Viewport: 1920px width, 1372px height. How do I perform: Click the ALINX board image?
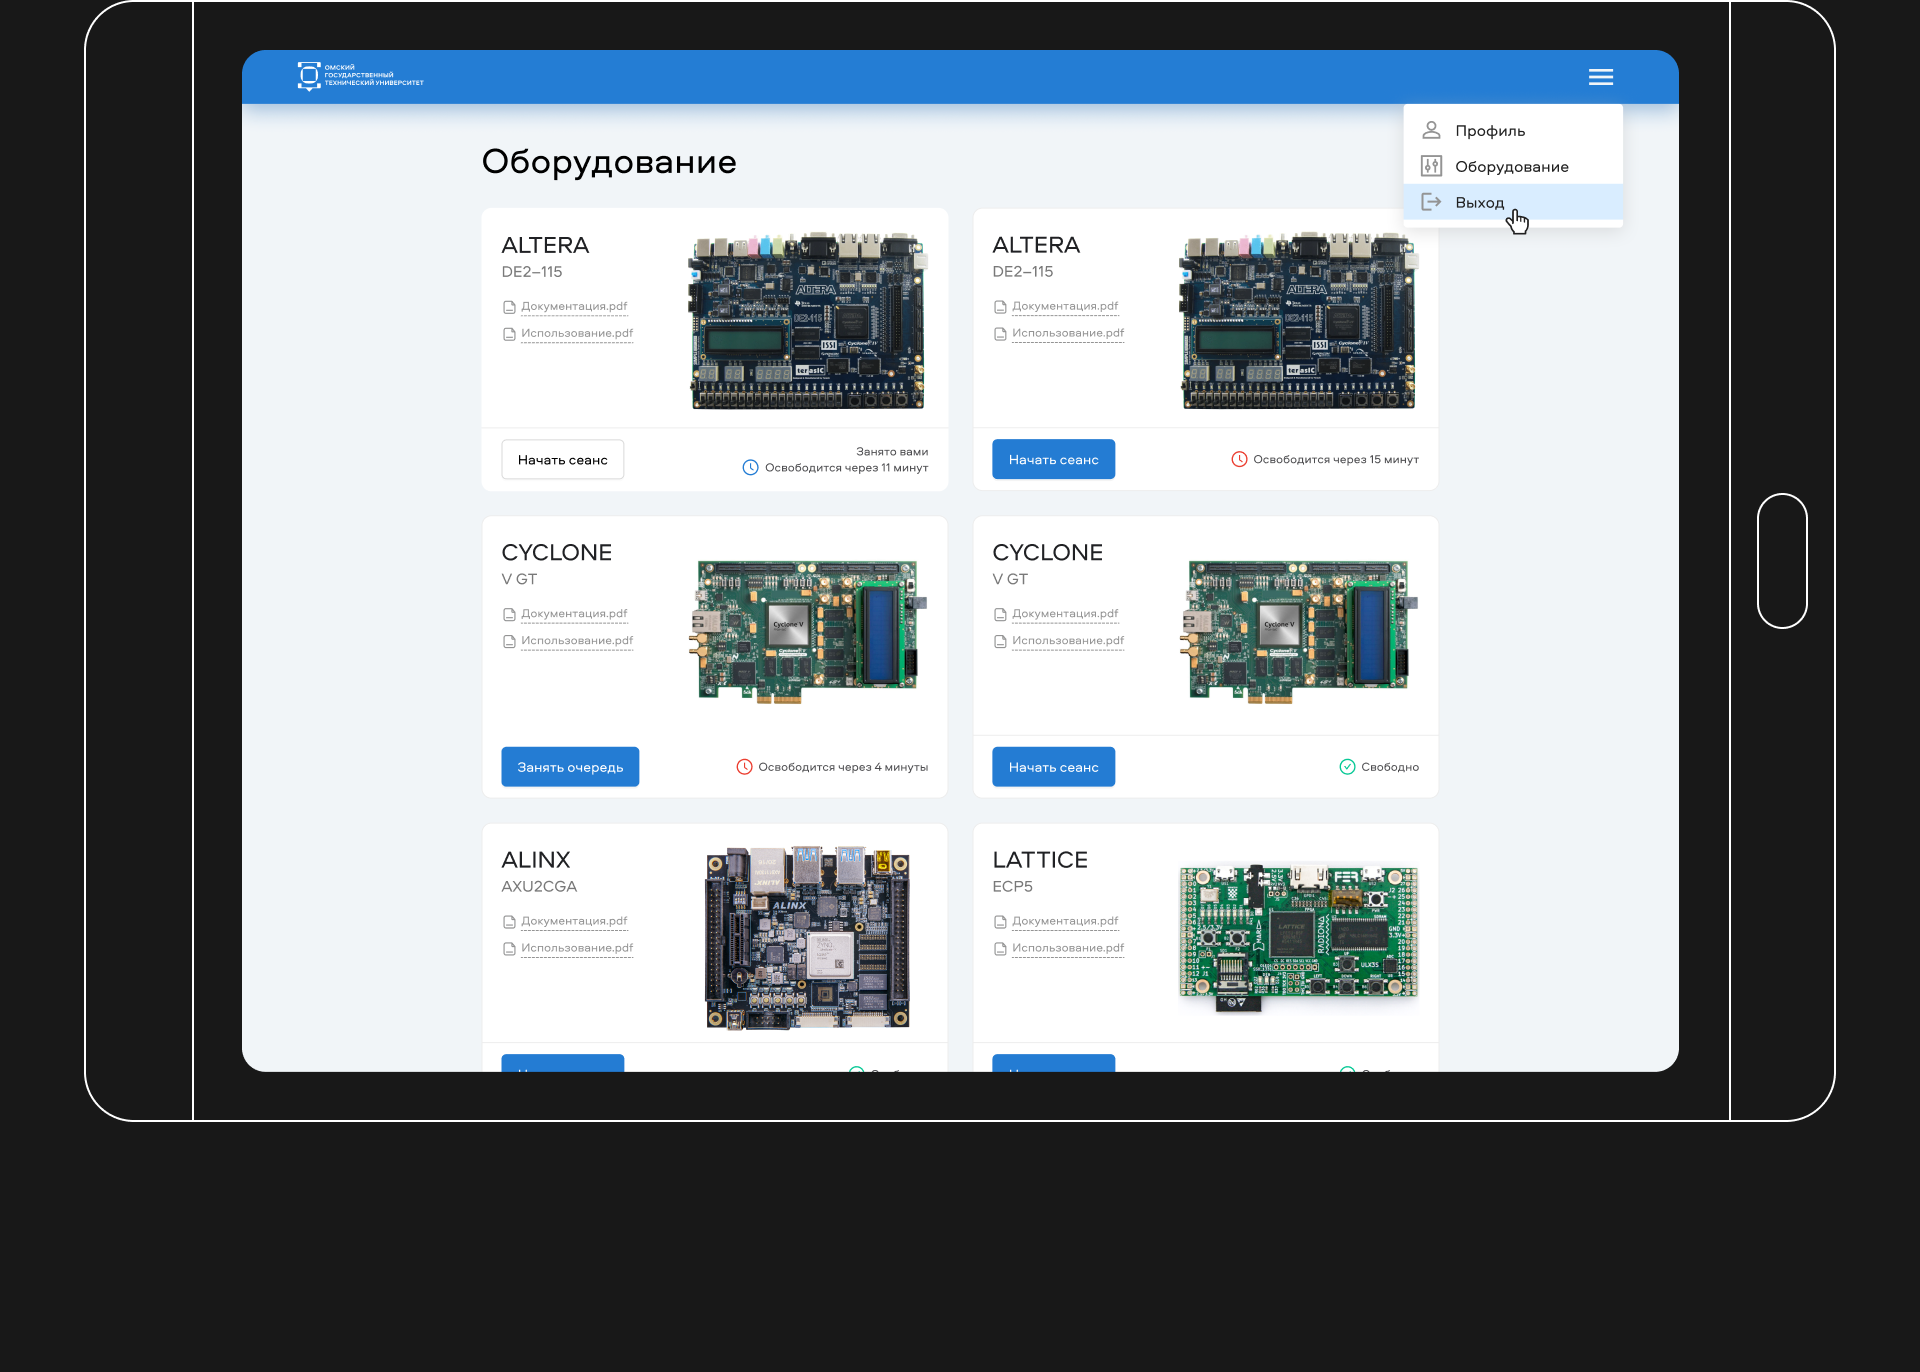point(808,937)
